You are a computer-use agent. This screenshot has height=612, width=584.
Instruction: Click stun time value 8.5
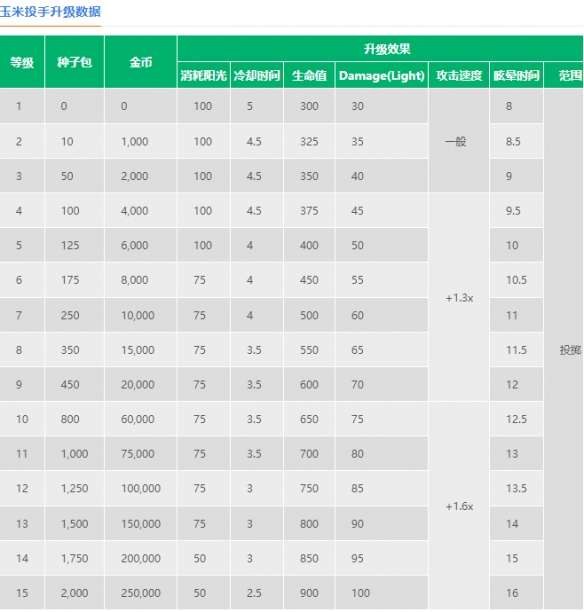click(x=513, y=141)
